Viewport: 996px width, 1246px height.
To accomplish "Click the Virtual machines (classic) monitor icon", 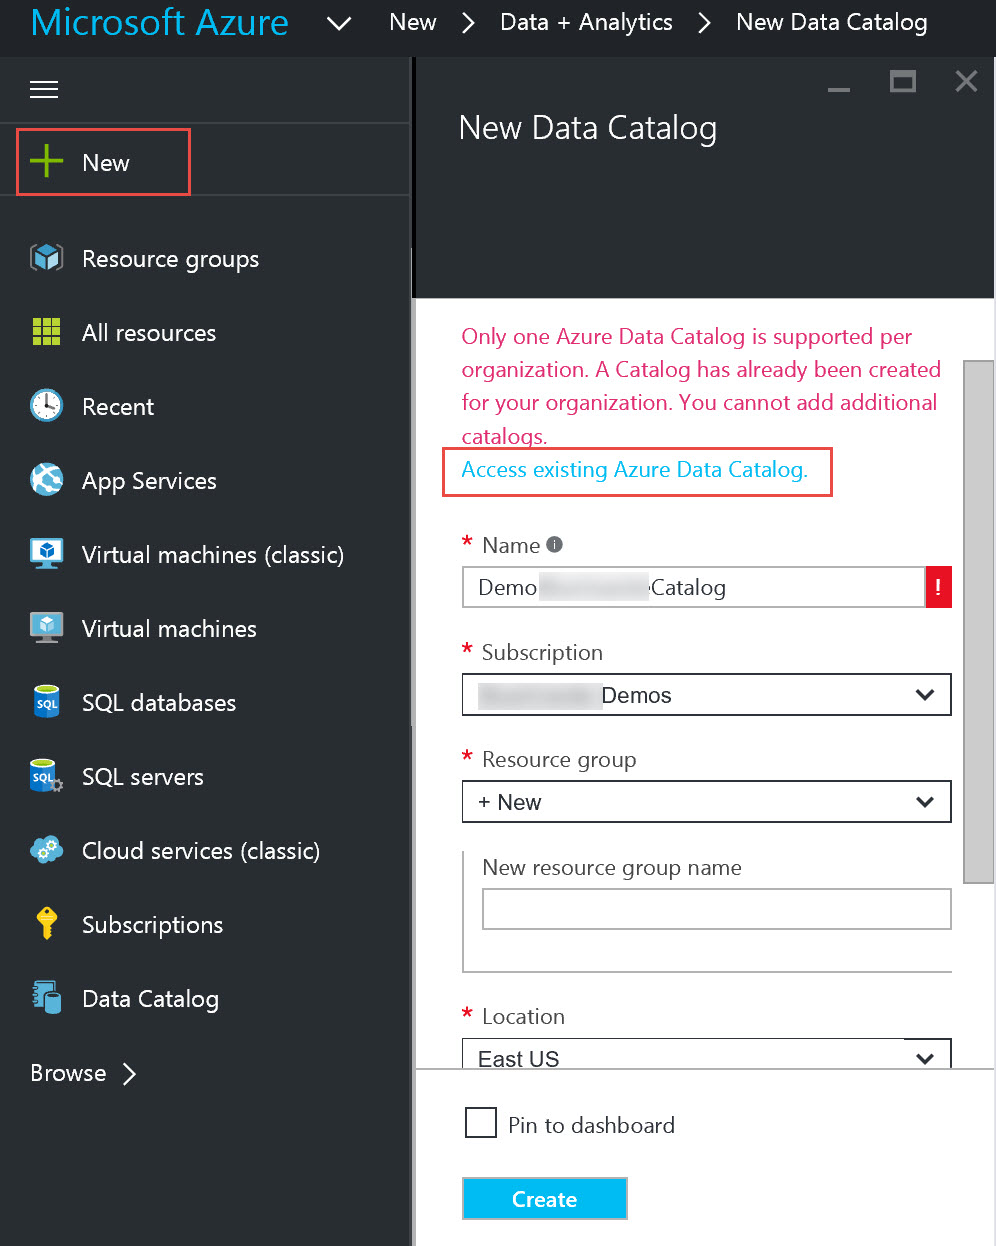I will [46, 554].
